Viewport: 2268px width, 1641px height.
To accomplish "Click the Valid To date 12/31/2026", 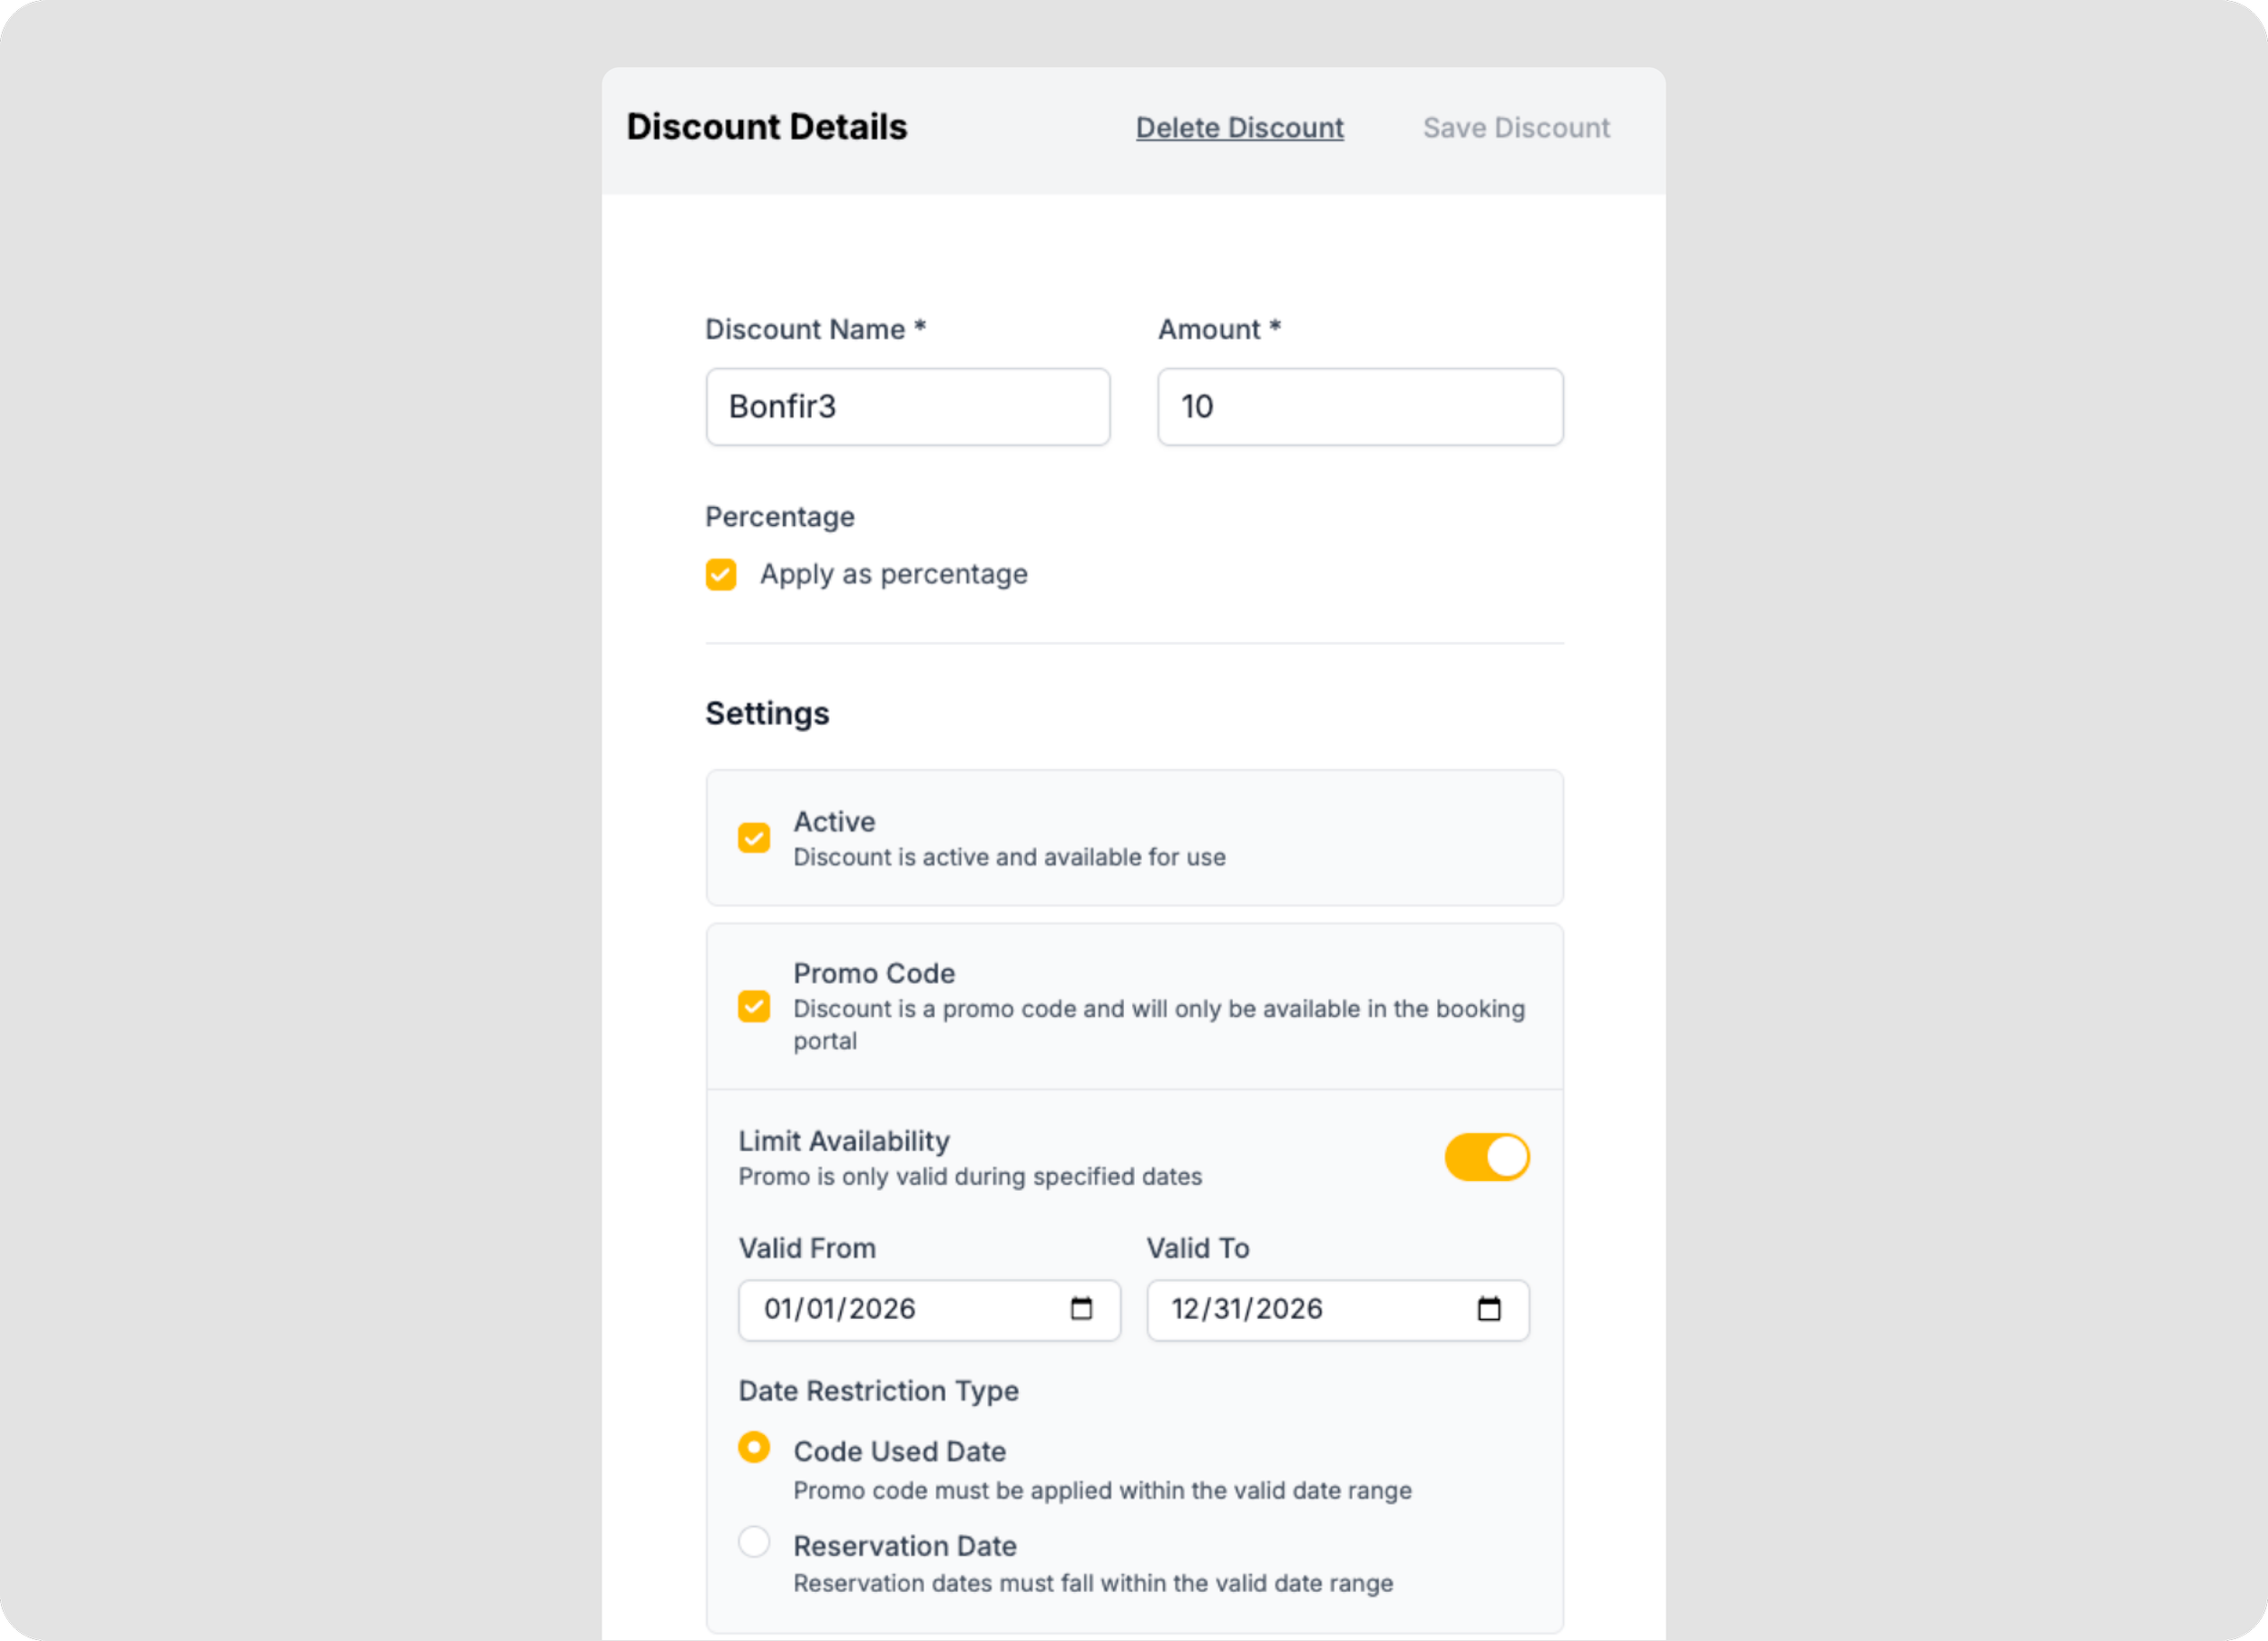I will (1247, 1309).
